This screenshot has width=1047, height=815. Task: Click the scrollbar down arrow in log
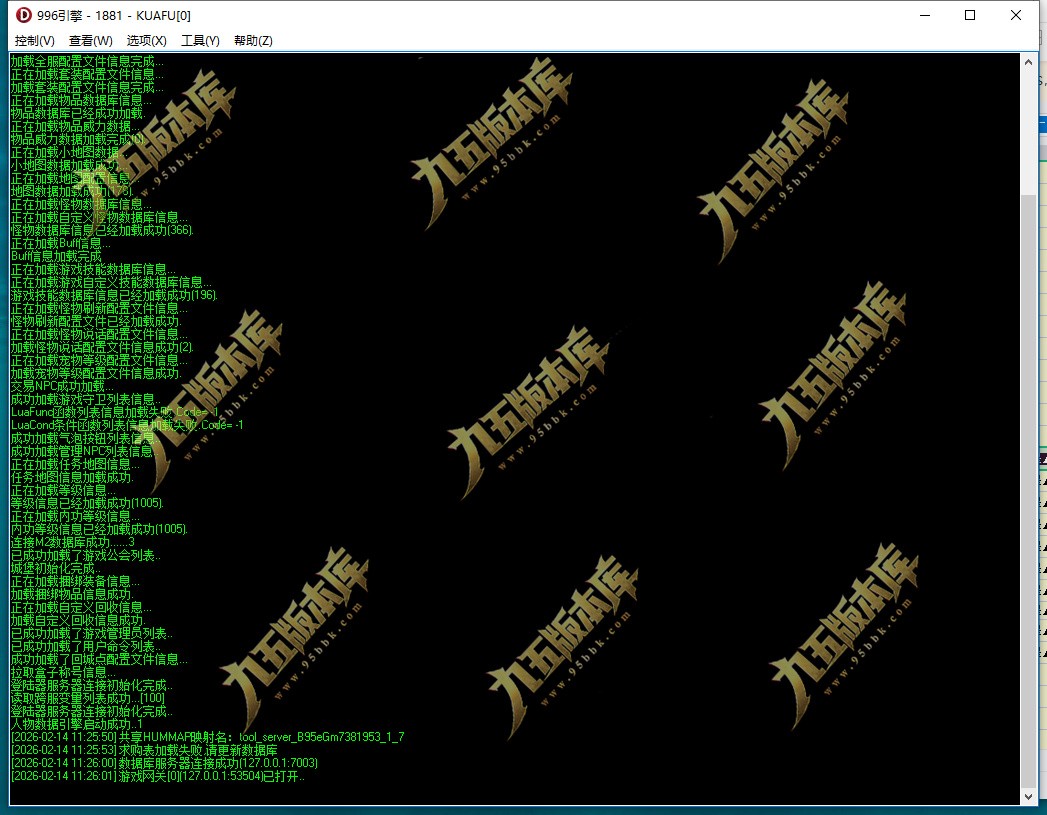(x=1029, y=796)
